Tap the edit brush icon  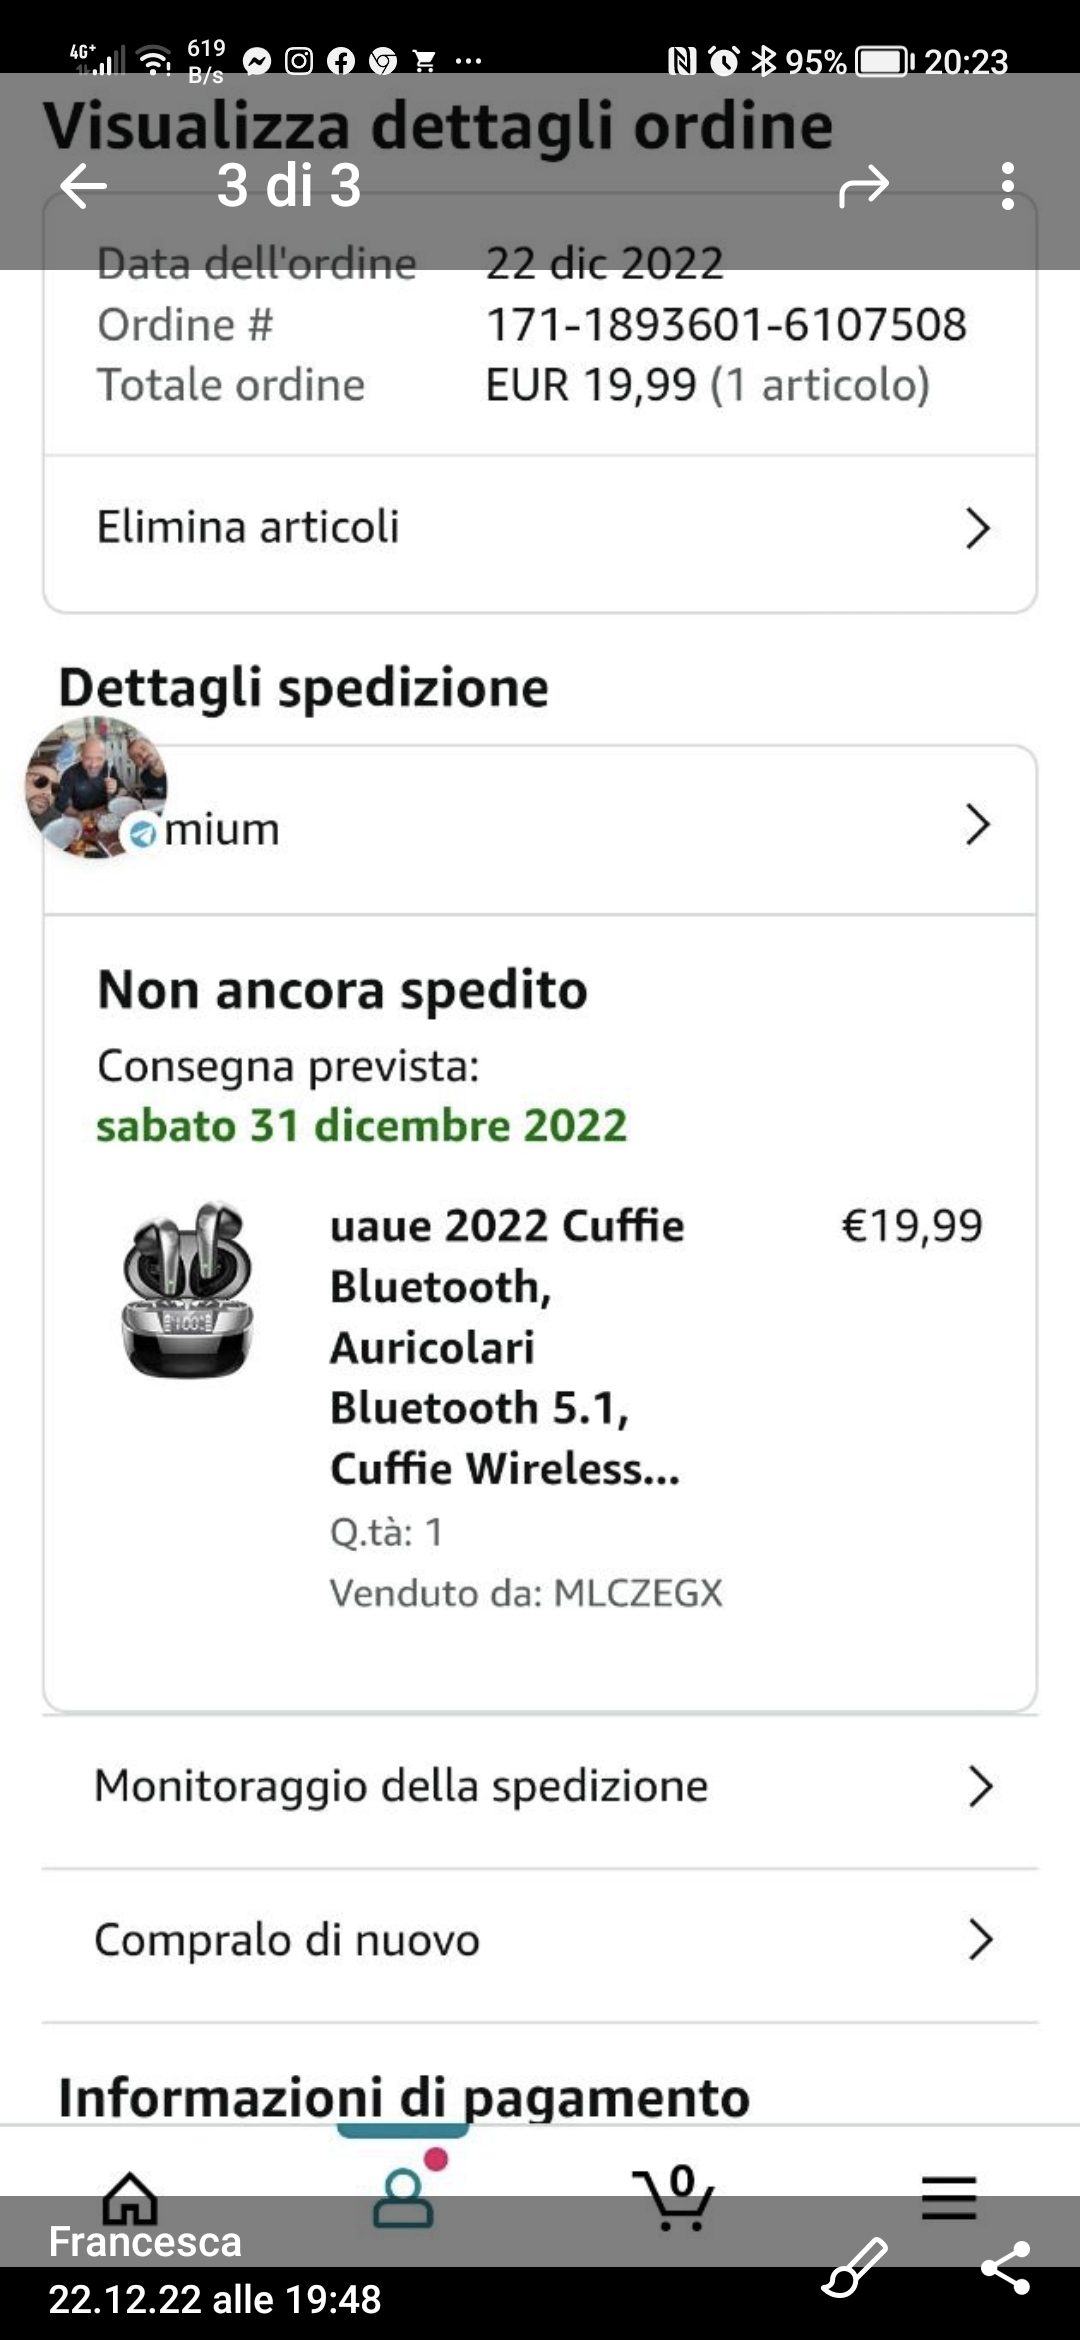click(855, 2267)
